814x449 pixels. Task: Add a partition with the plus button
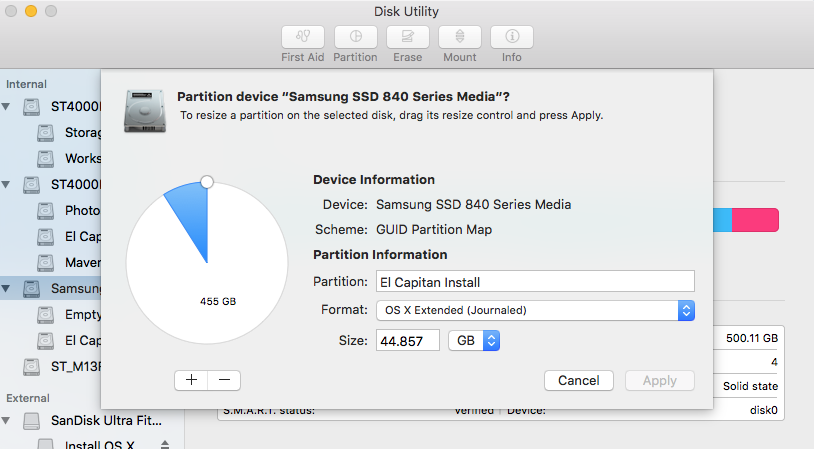click(x=191, y=380)
